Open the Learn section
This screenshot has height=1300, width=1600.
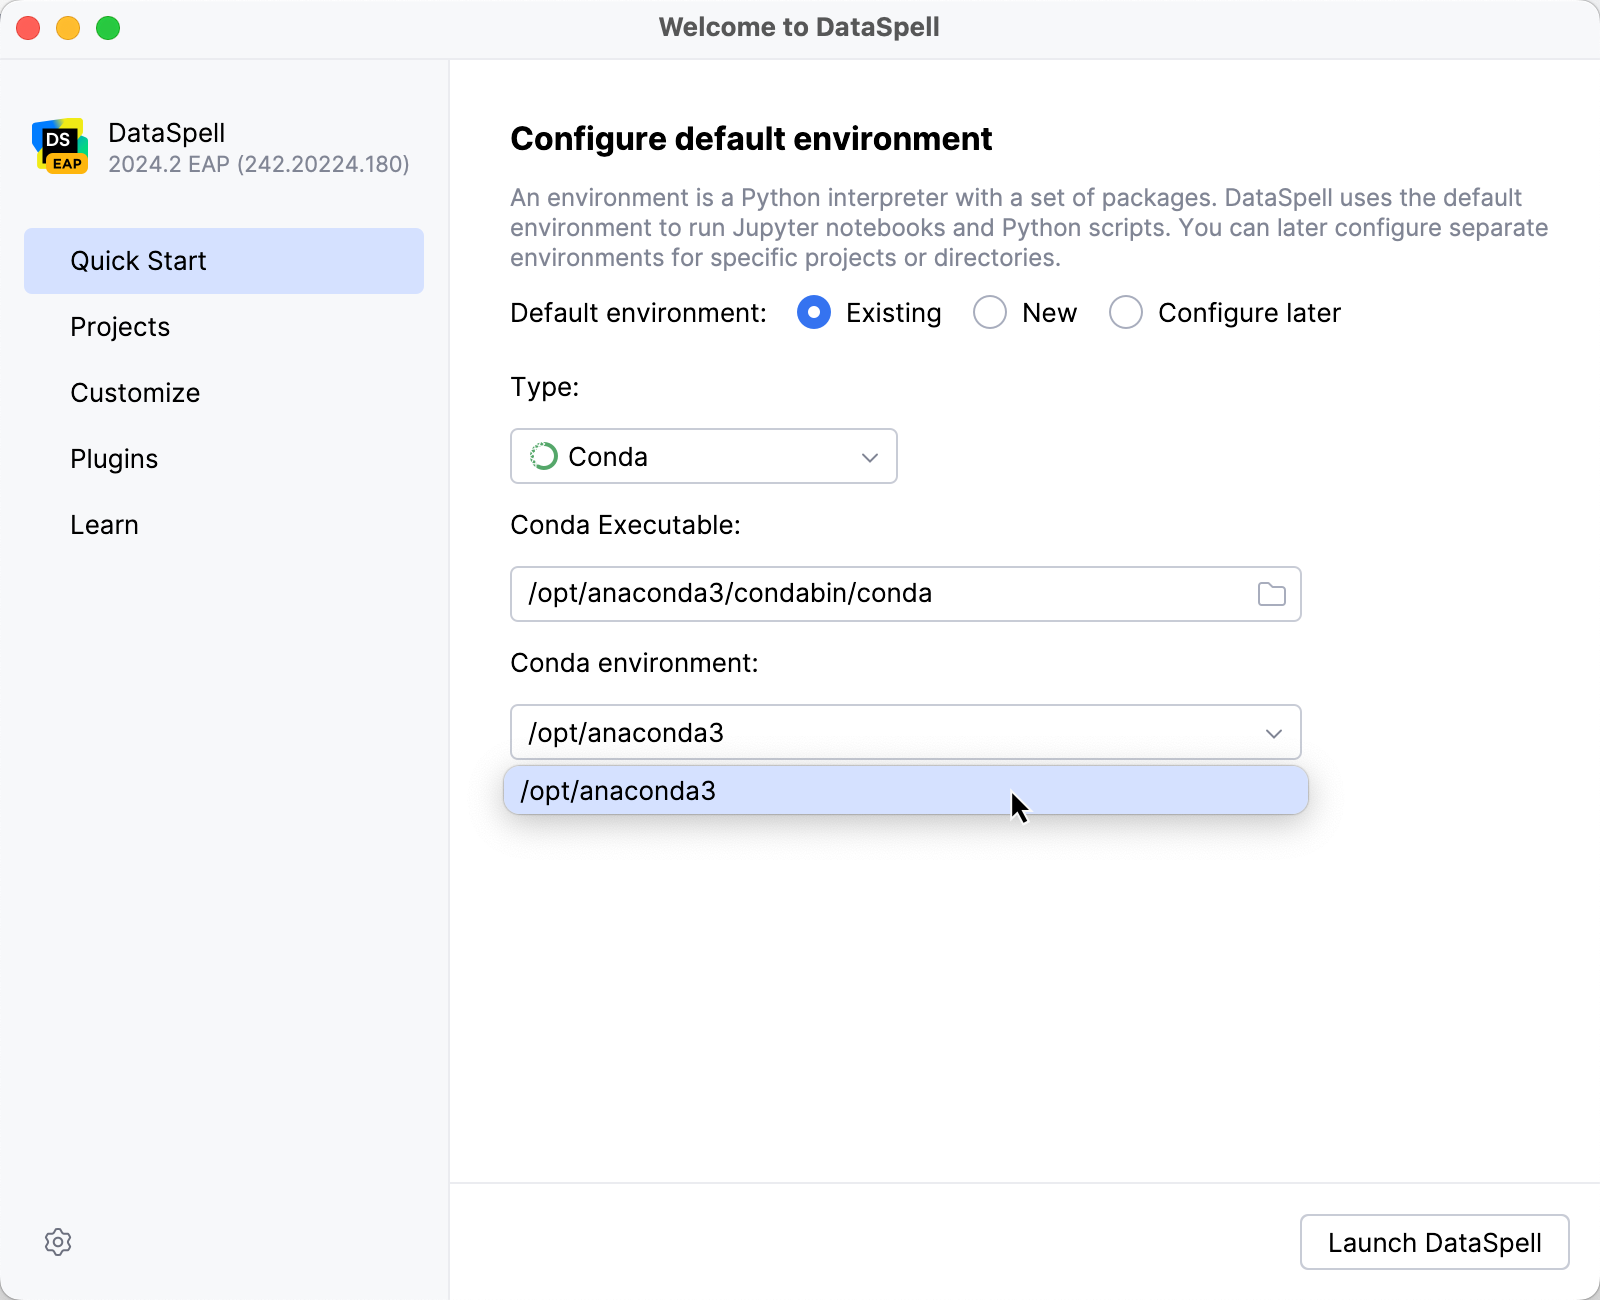tap(104, 524)
